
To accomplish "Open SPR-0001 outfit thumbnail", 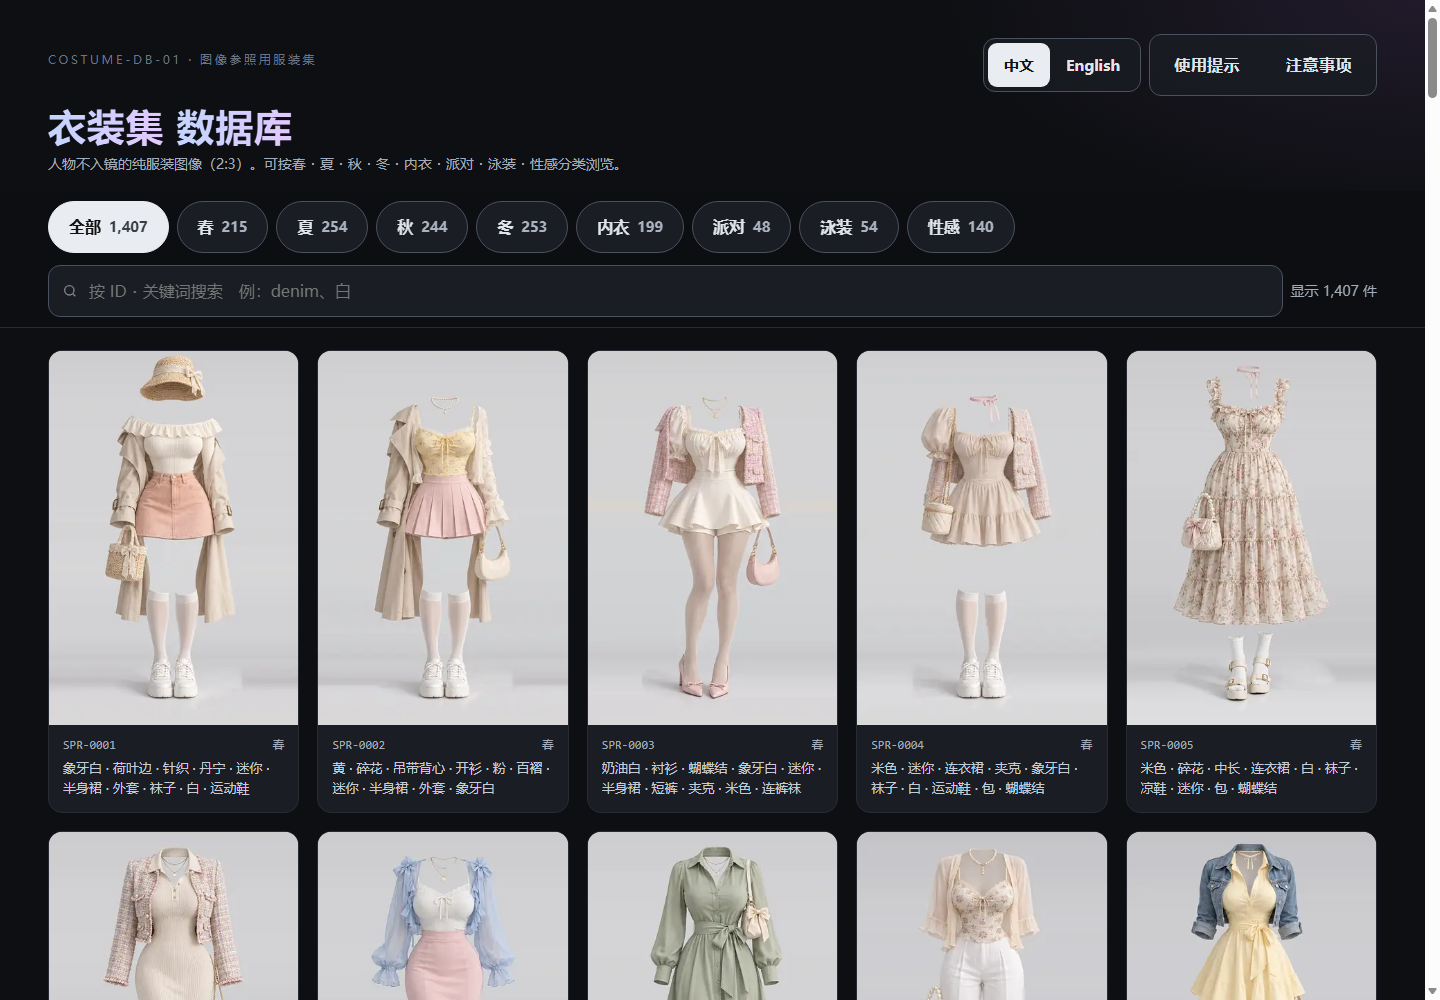I will (x=173, y=538).
